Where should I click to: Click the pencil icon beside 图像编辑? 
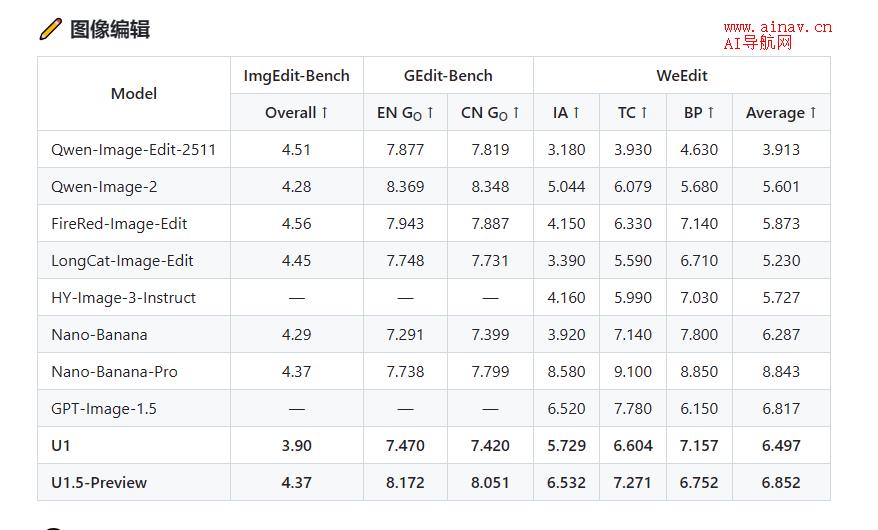(x=50, y=29)
